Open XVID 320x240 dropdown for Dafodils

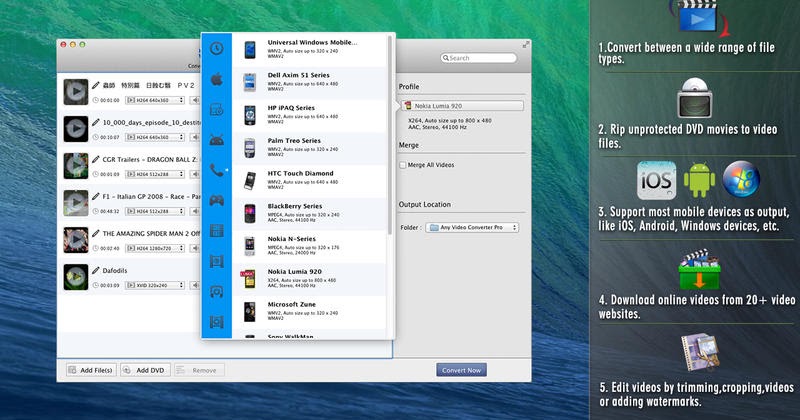click(155, 285)
